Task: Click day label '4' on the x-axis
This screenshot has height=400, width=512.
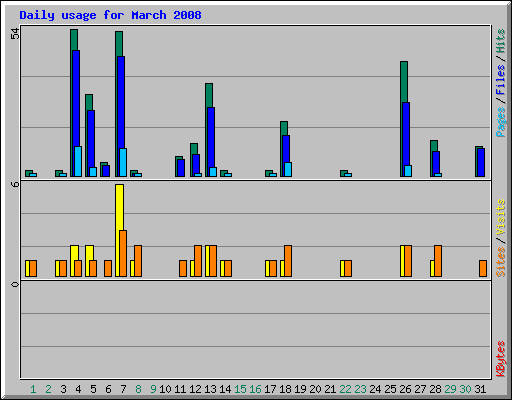Action: click(78, 389)
